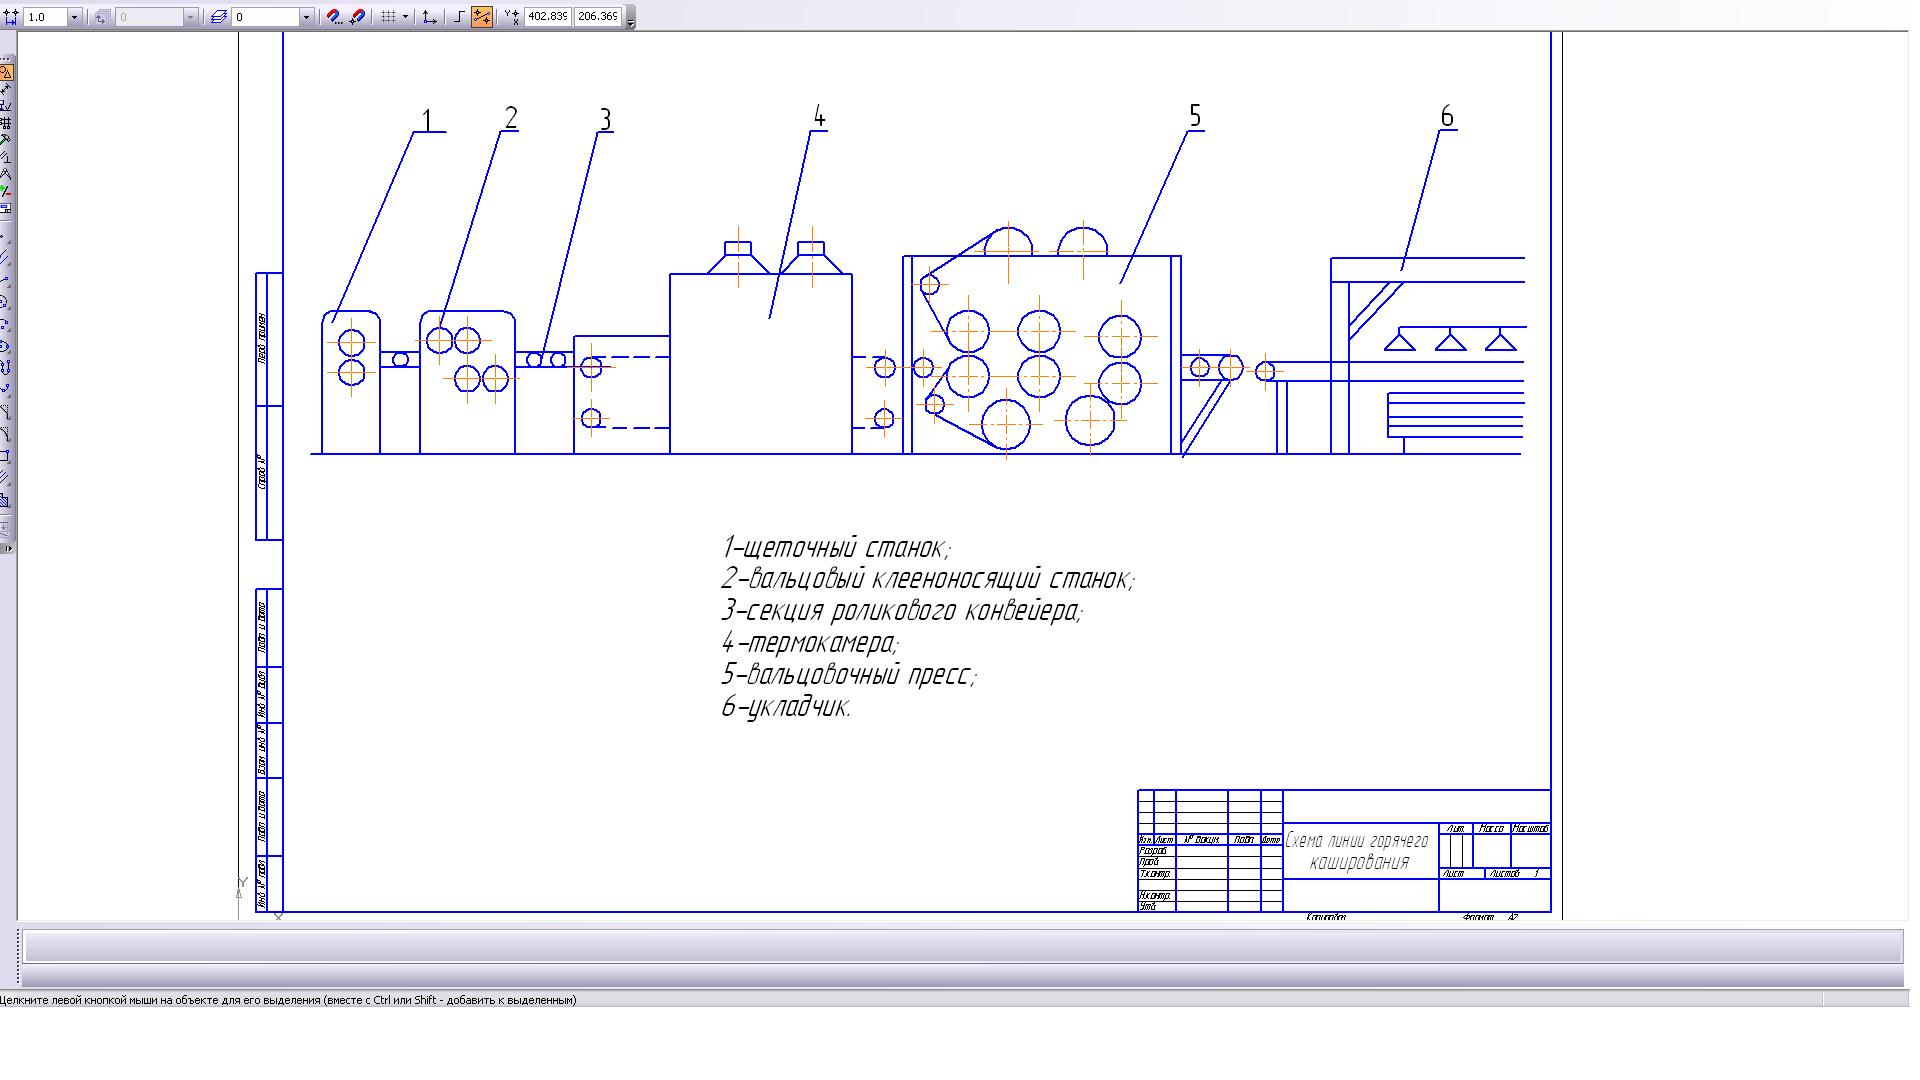Select the rectangle tool on the left toolbar

click(x=5, y=456)
